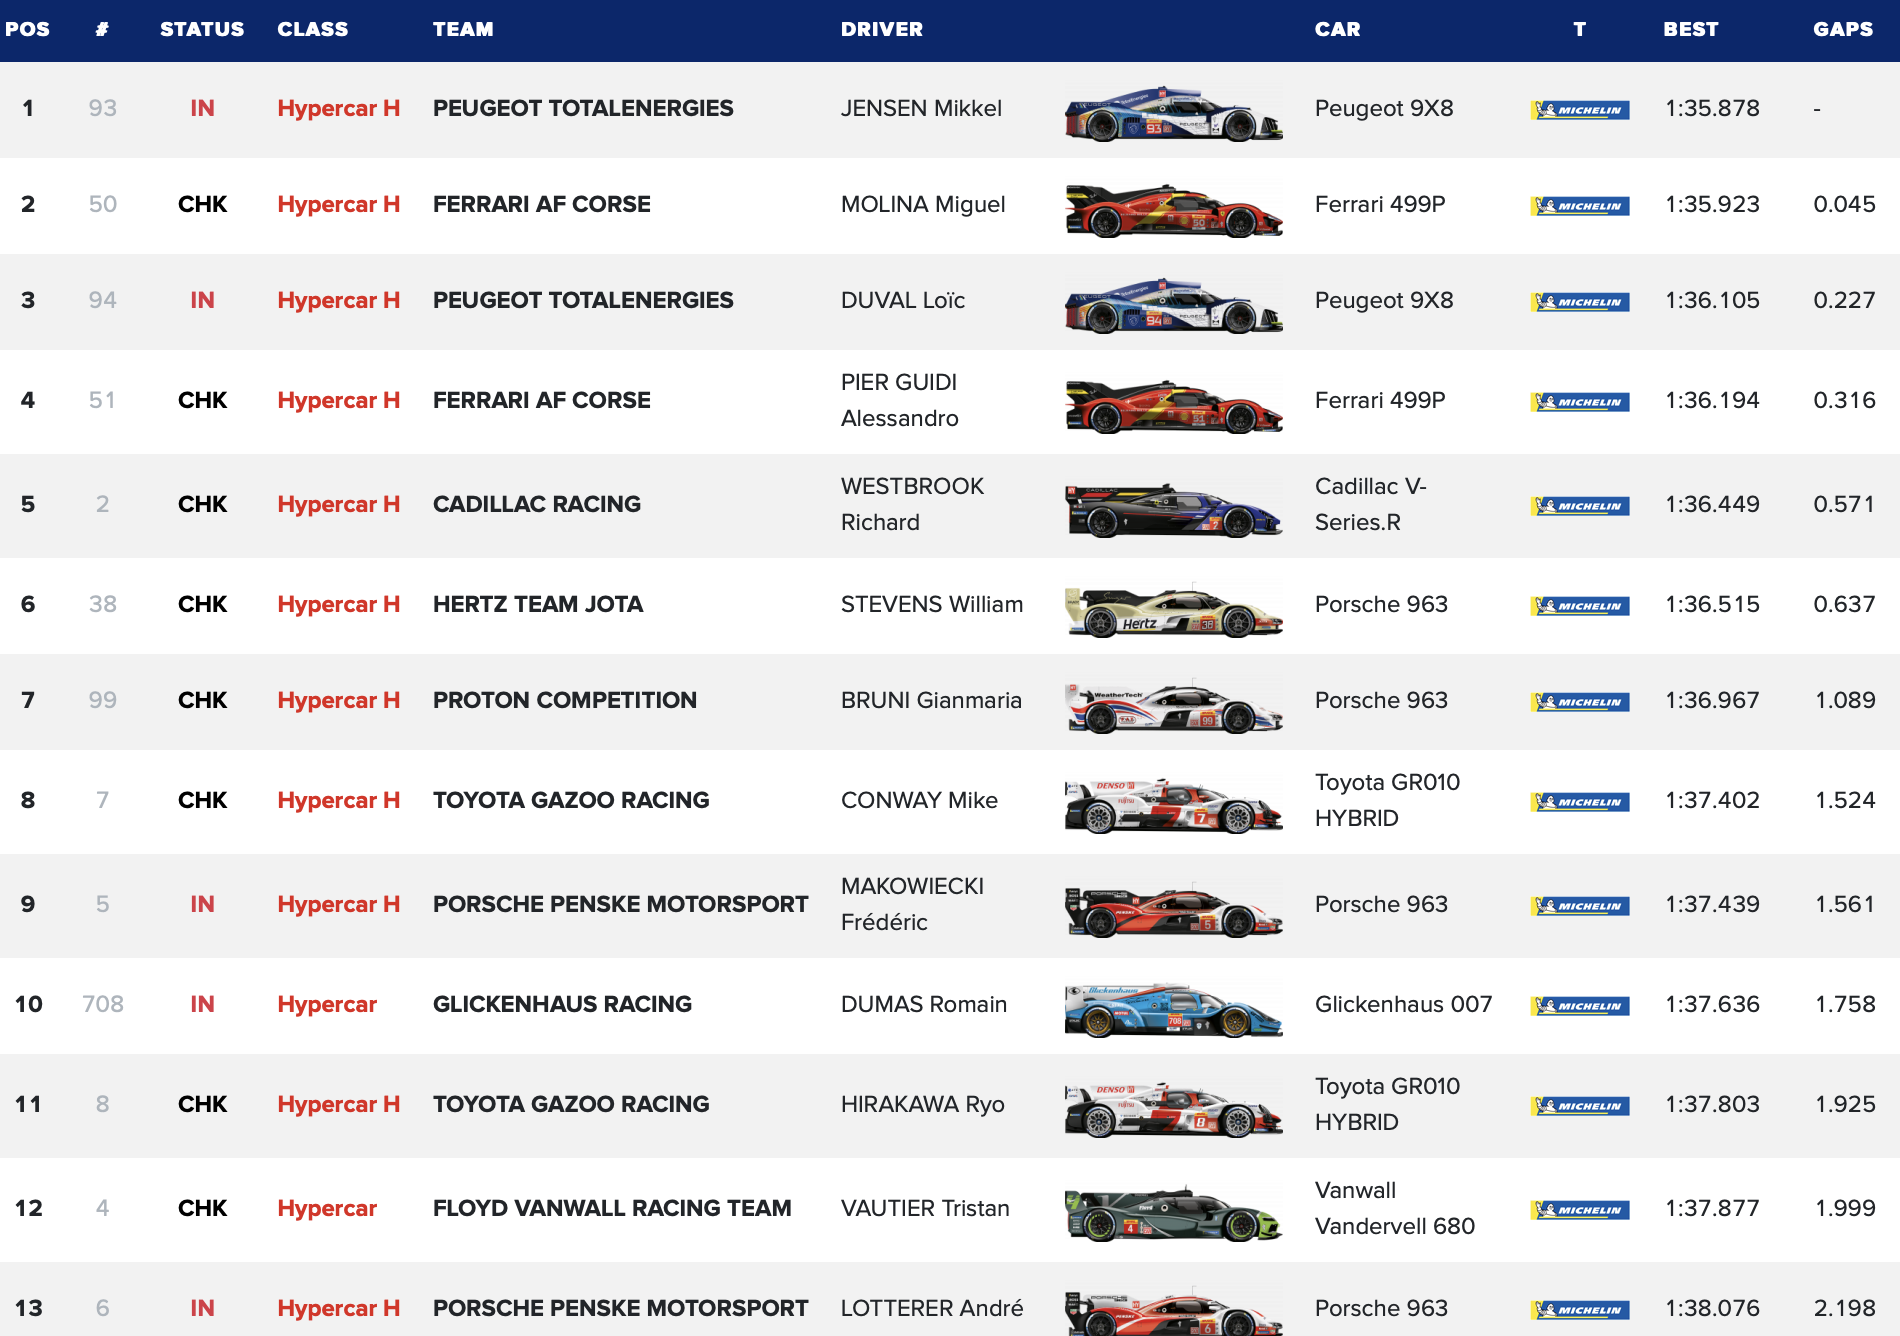Click the STATUS column header
1900x1336 pixels.
coord(202,29)
